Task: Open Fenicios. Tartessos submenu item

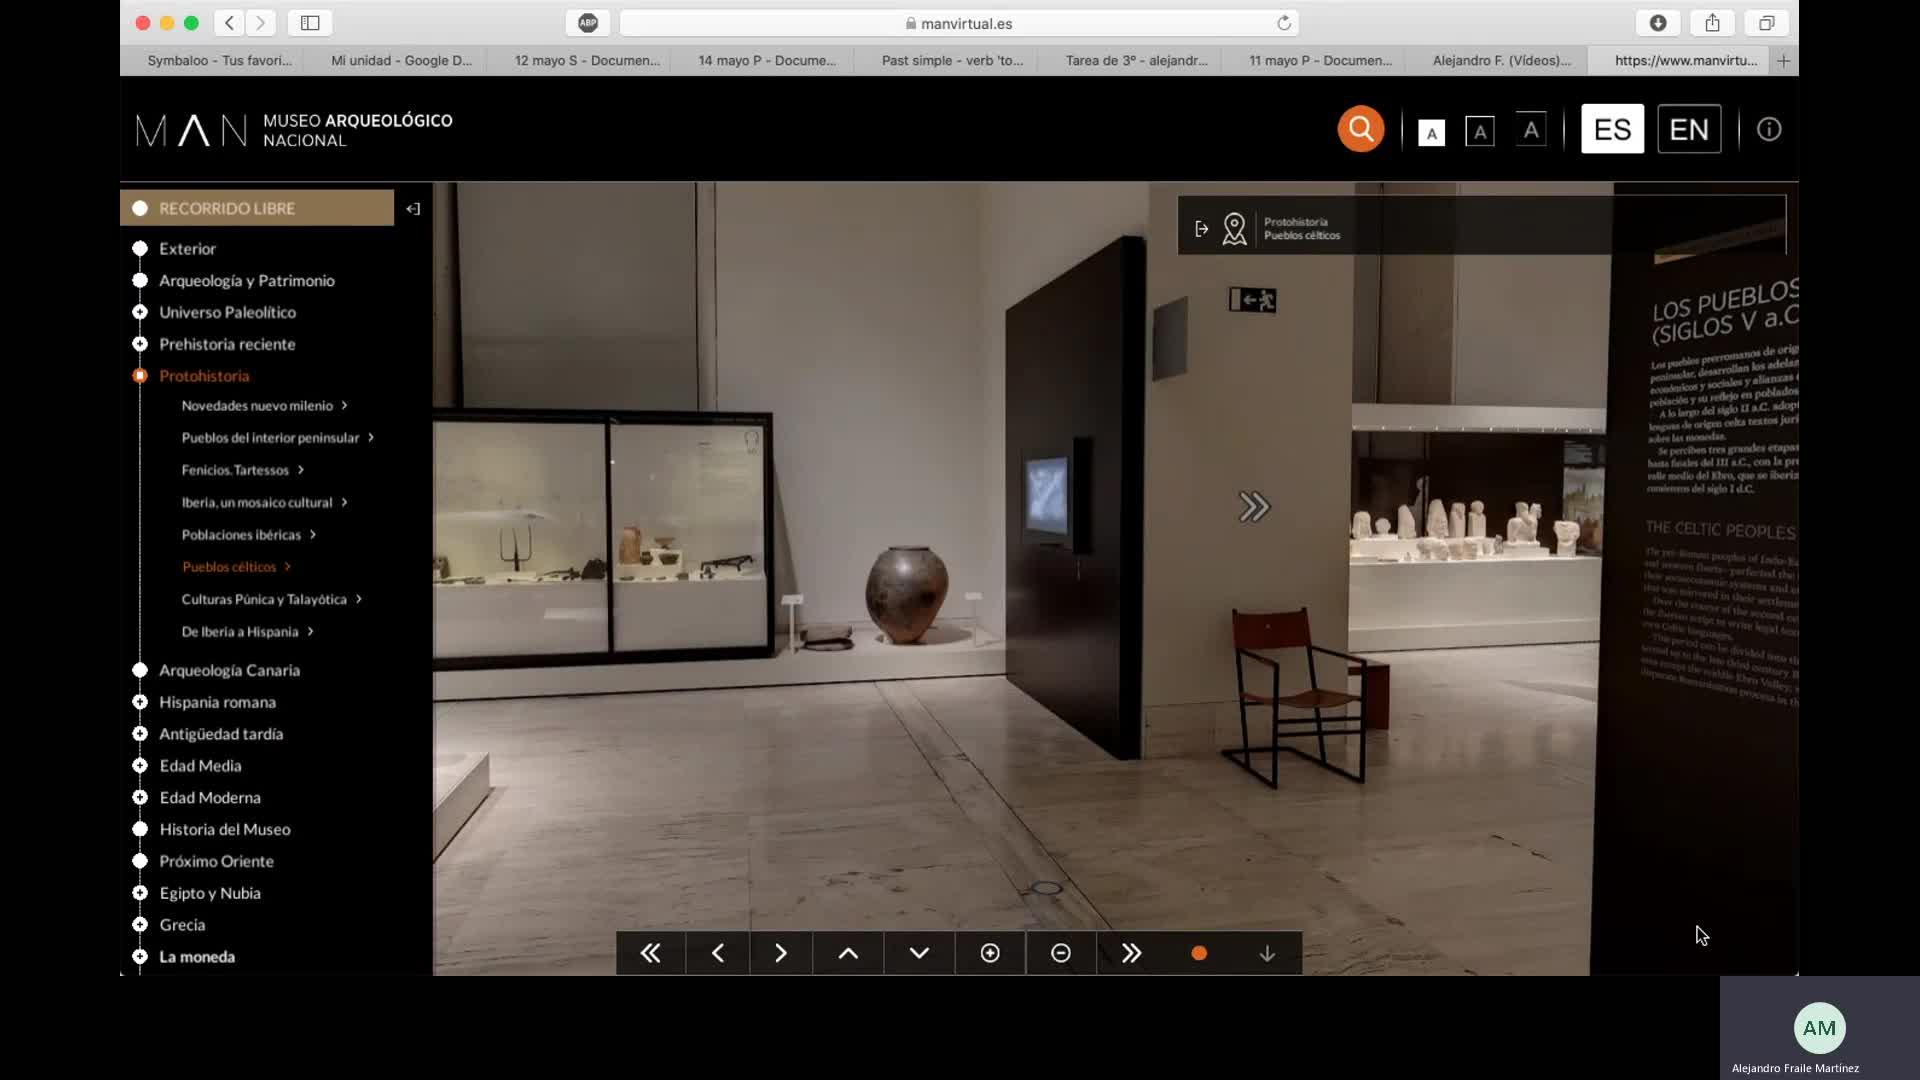Action: 236,470
